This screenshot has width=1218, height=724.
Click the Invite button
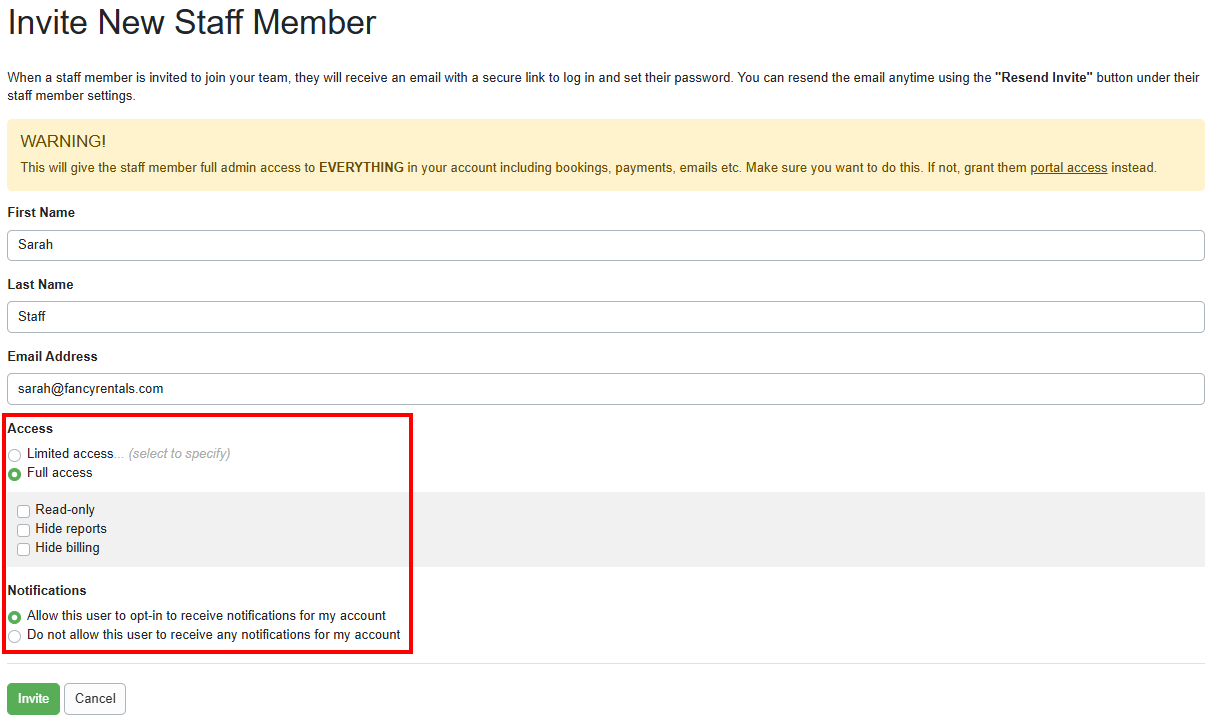click(x=33, y=698)
